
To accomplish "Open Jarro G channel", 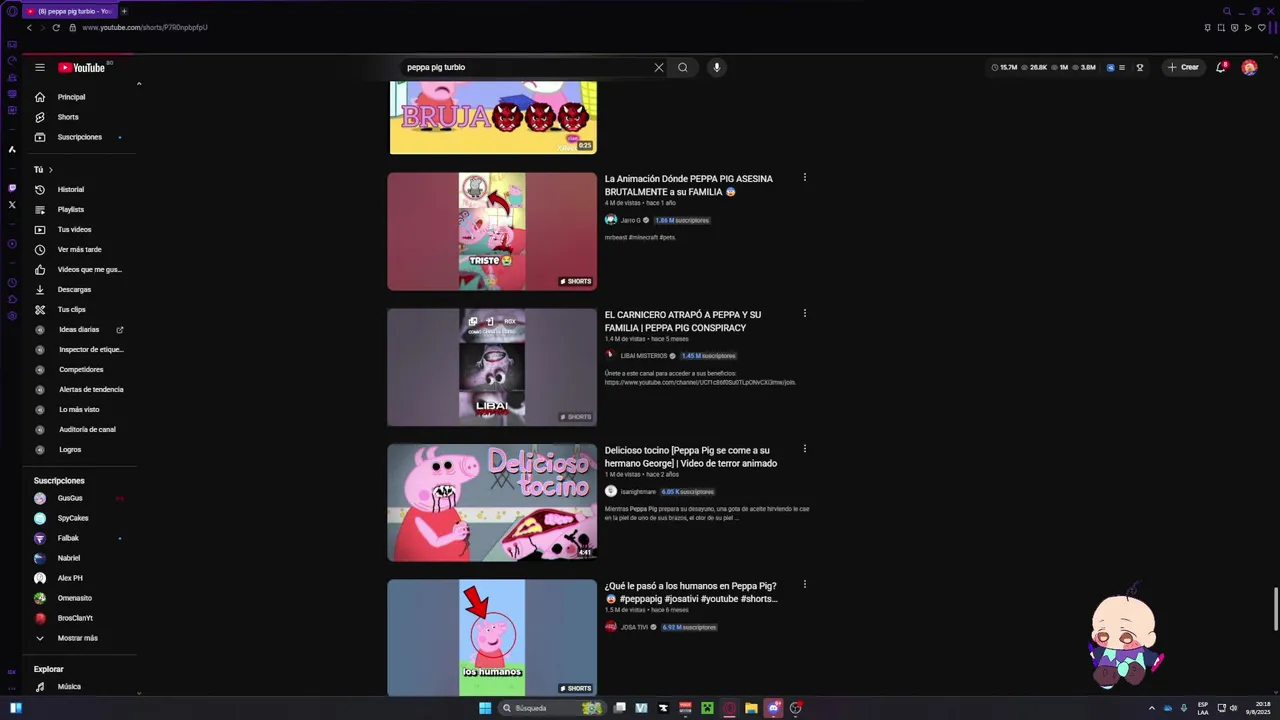I will pyautogui.click(x=630, y=220).
